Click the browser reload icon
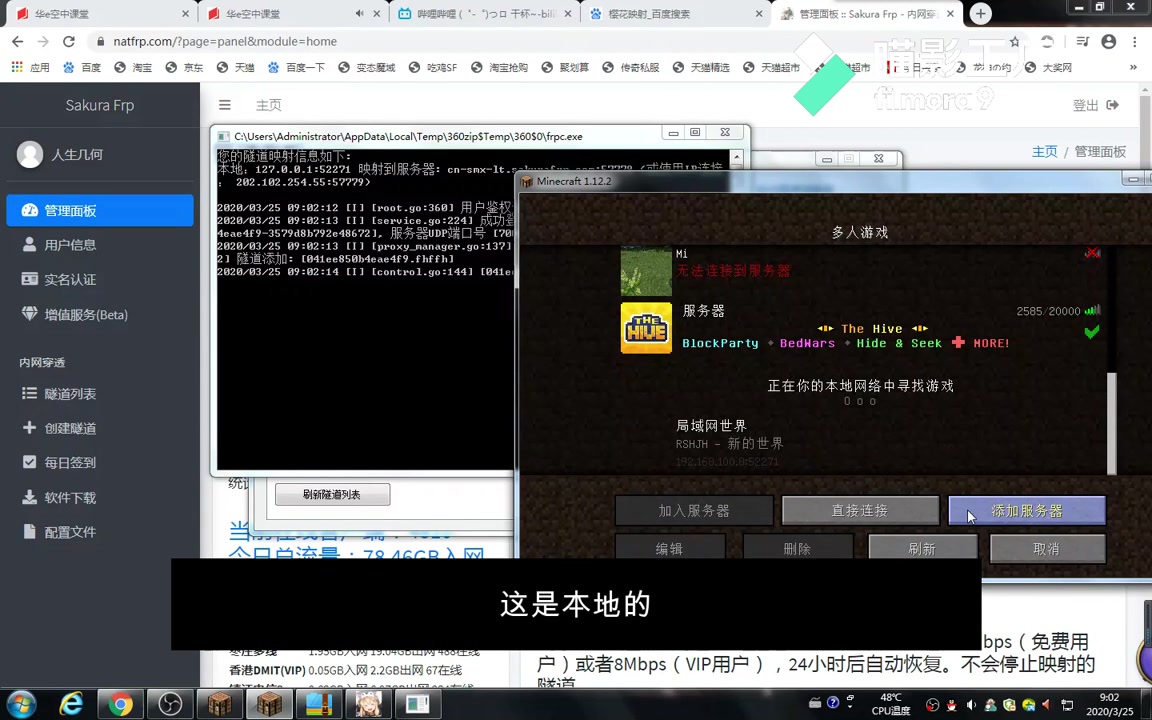The width and height of the screenshot is (1152, 720). pyautogui.click(x=68, y=42)
